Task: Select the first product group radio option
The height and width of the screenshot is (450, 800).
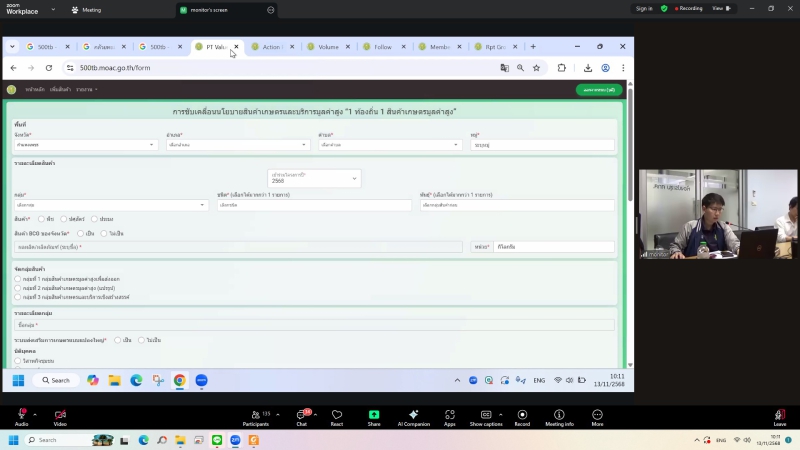Action: pyautogui.click(x=18, y=279)
